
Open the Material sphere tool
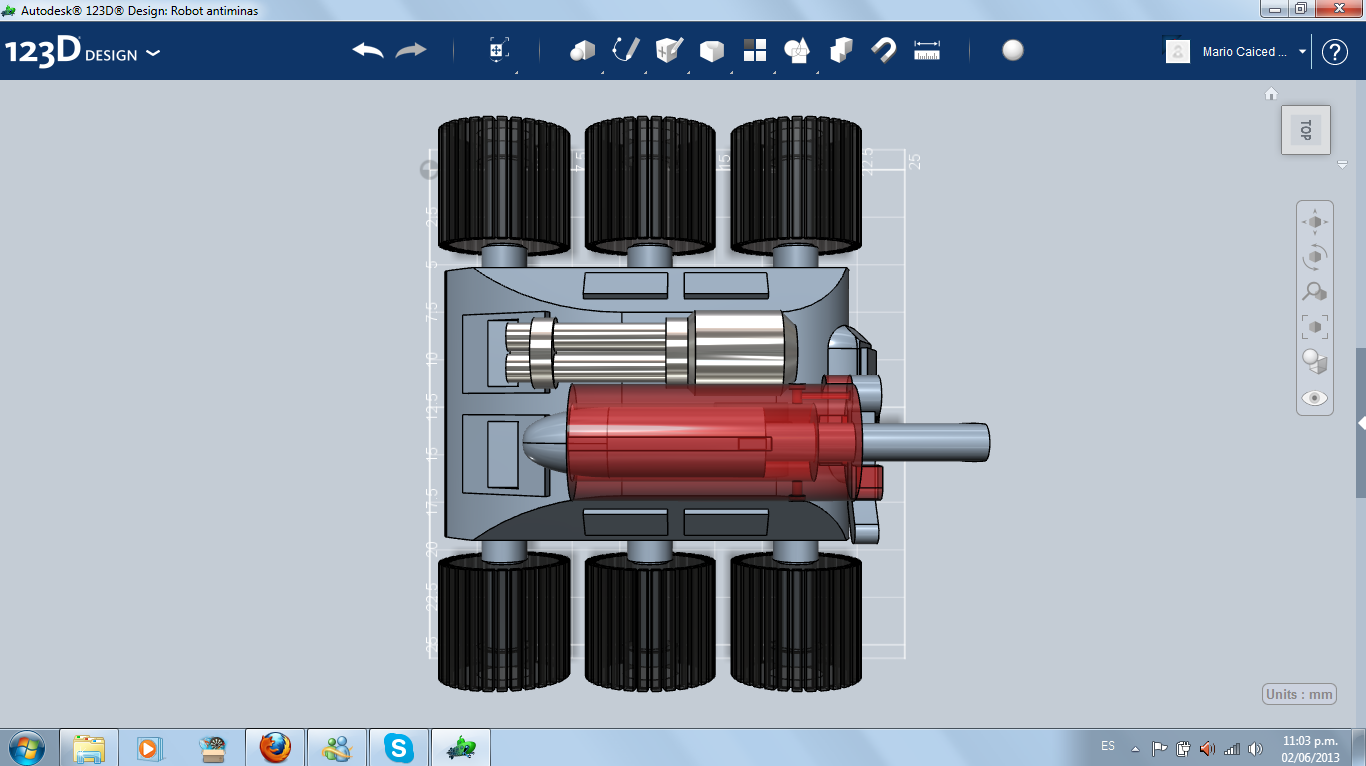pos(1013,51)
